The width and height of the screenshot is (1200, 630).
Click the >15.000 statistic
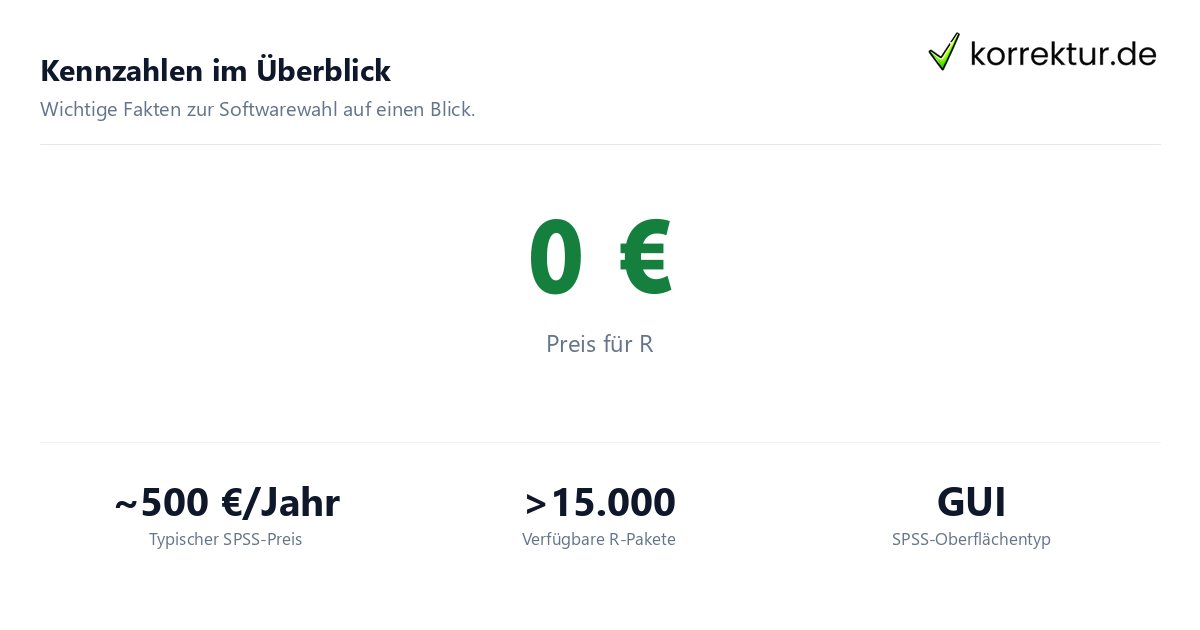[x=600, y=502]
